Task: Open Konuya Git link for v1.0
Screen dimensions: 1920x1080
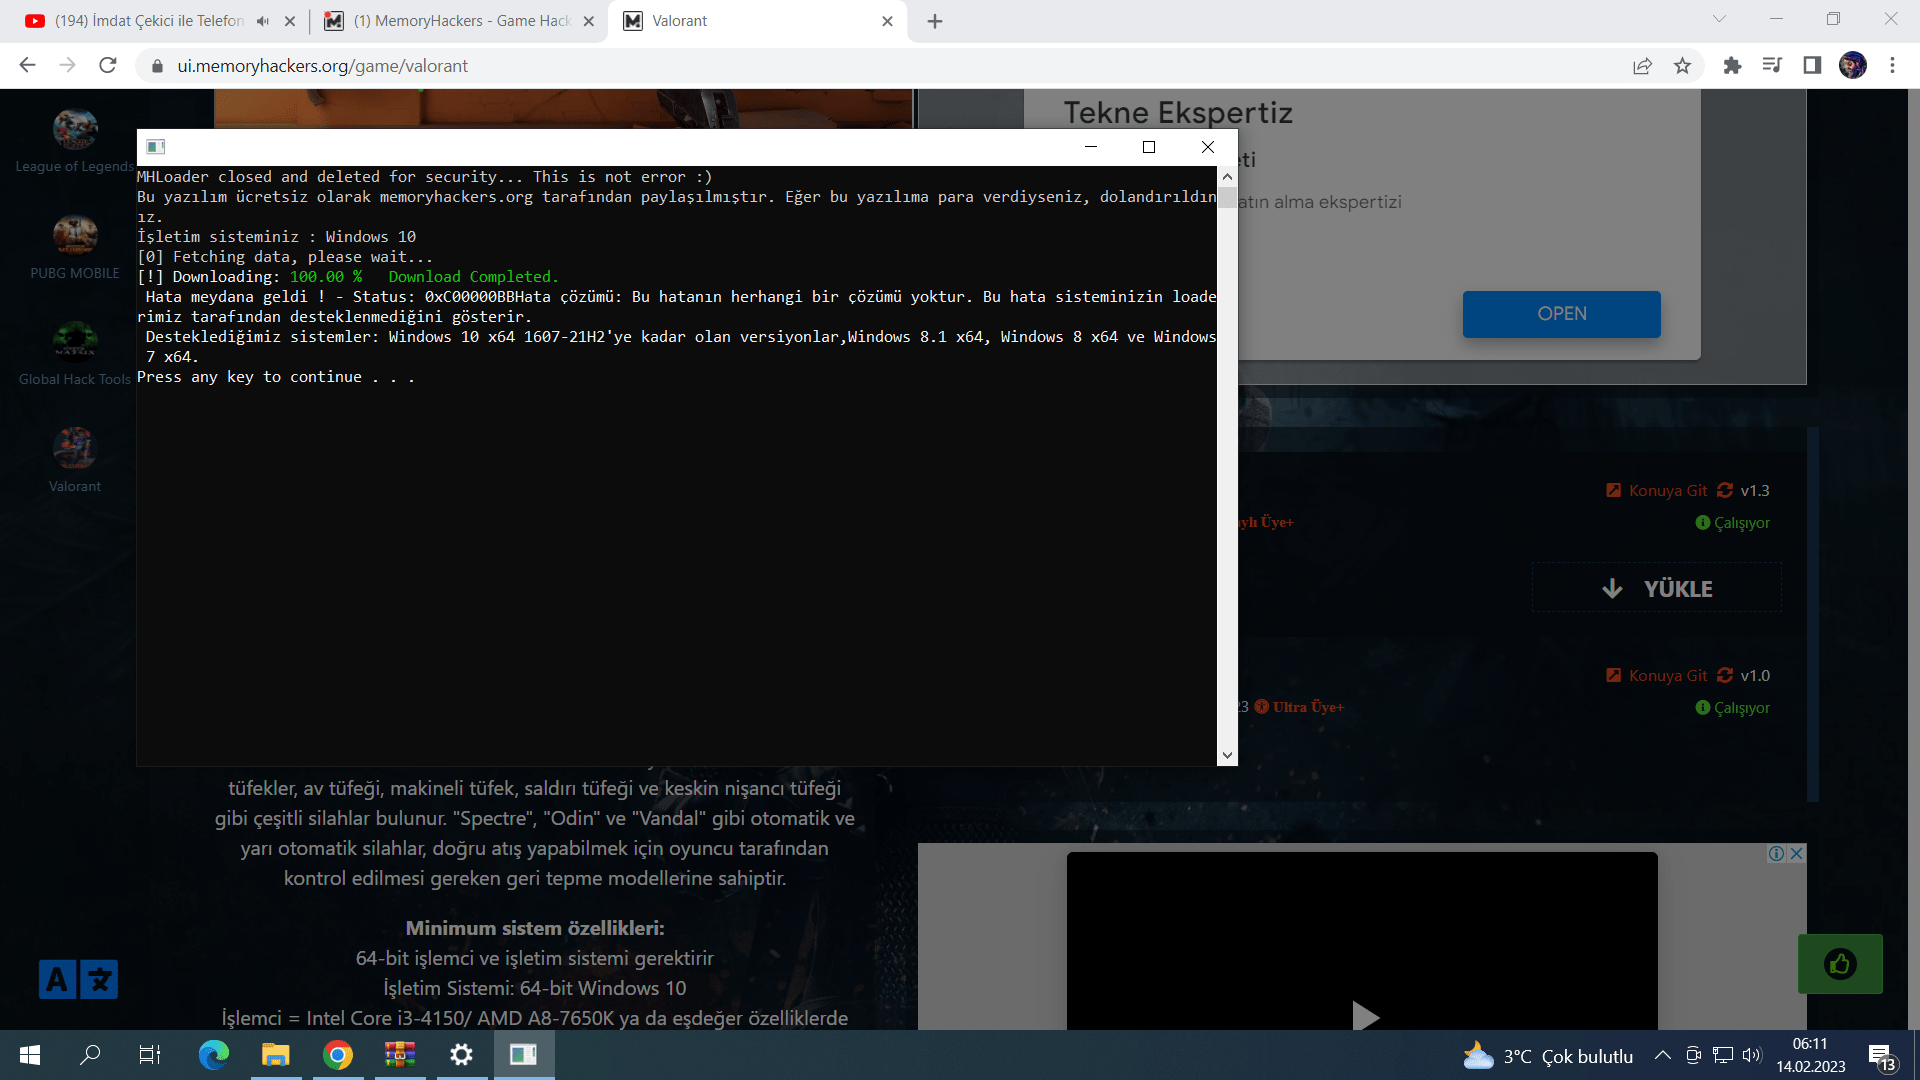Action: pos(1667,675)
